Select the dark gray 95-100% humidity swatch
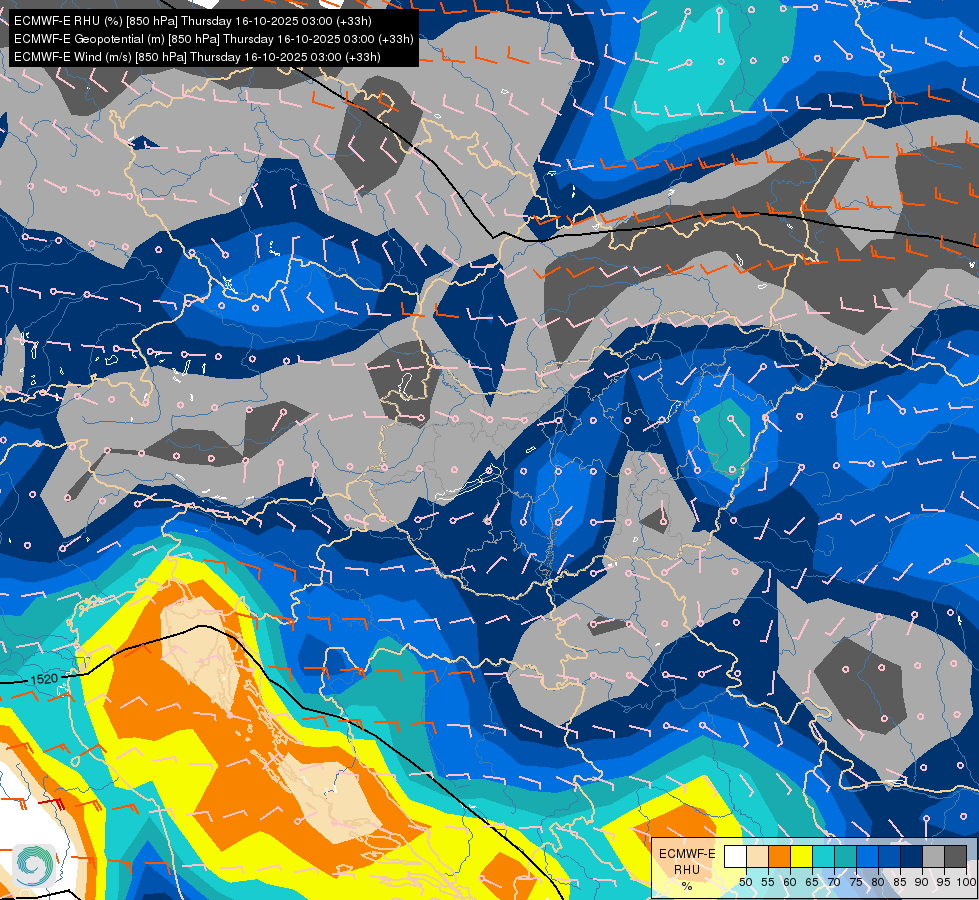The width and height of the screenshot is (979, 900). [955, 856]
